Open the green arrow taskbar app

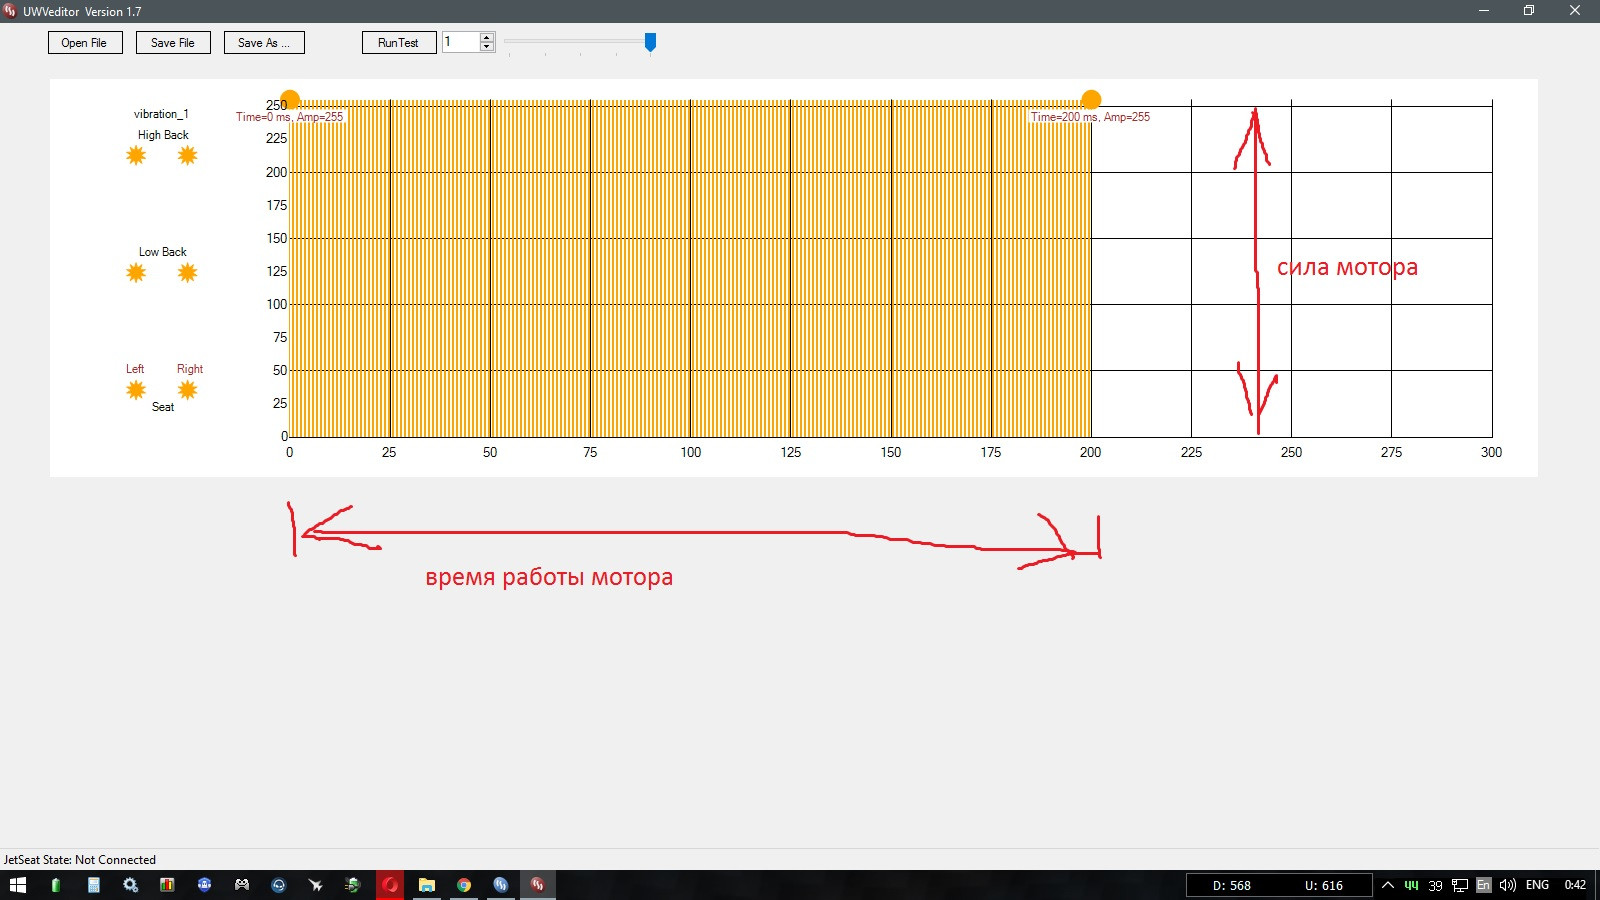point(352,885)
